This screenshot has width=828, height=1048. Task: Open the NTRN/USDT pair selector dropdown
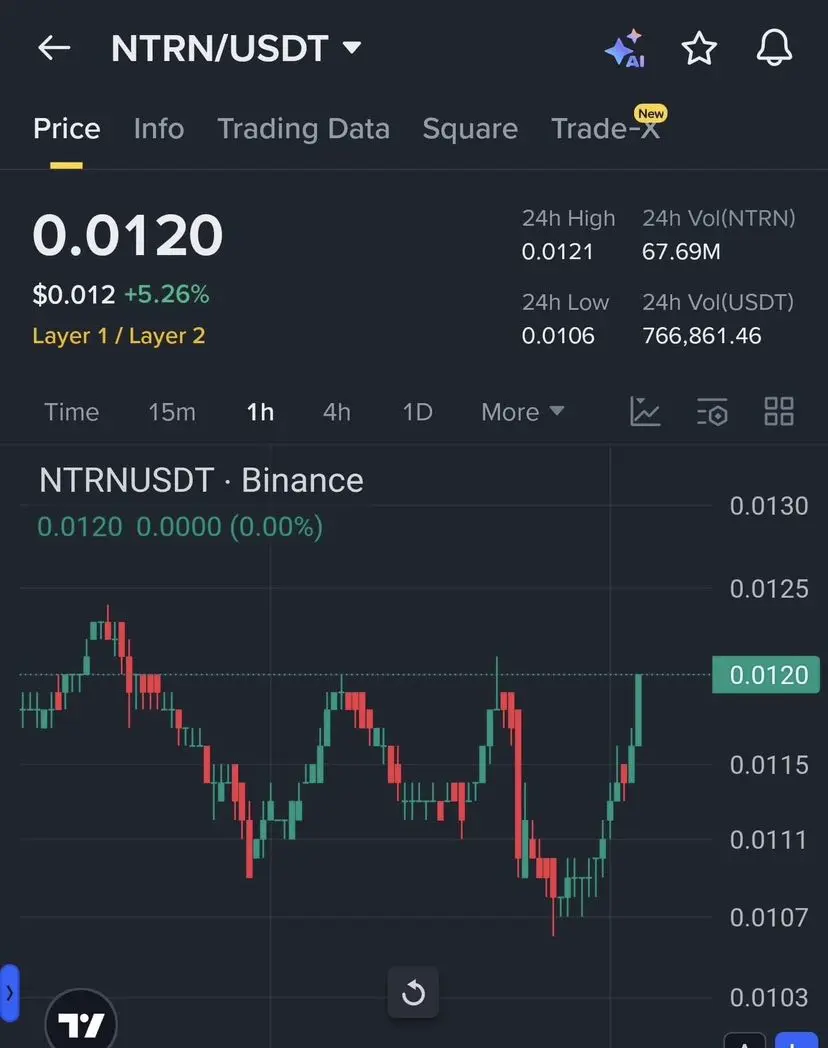click(236, 48)
